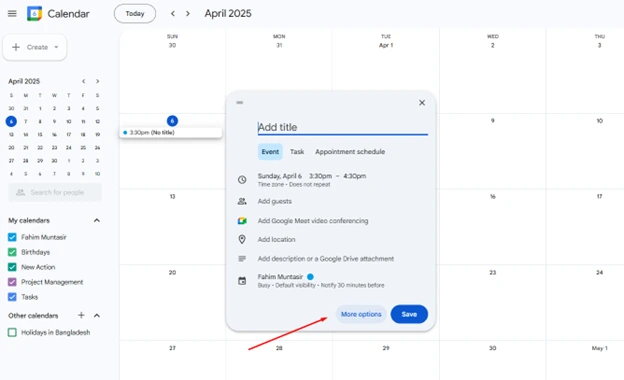Click the people icon in search box
This screenshot has height=380, width=624.
(21, 193)
